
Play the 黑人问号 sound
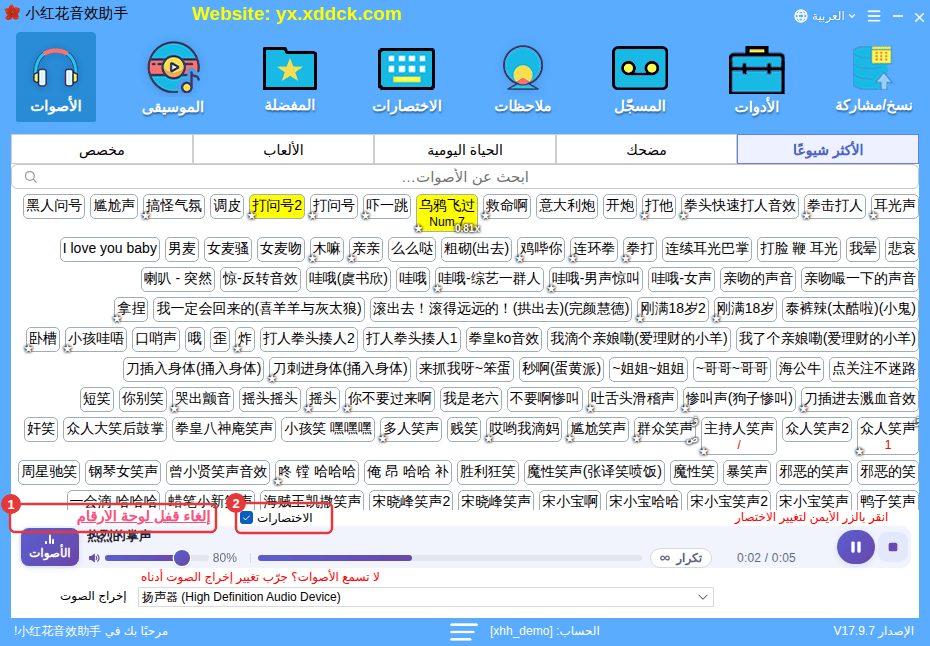click(x=54, y=206)
